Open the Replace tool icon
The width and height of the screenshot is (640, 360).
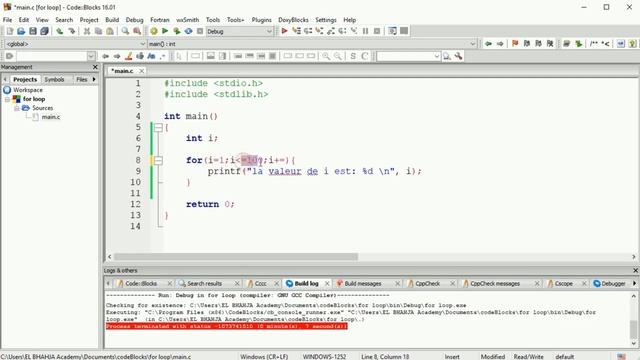pos(137,31)
